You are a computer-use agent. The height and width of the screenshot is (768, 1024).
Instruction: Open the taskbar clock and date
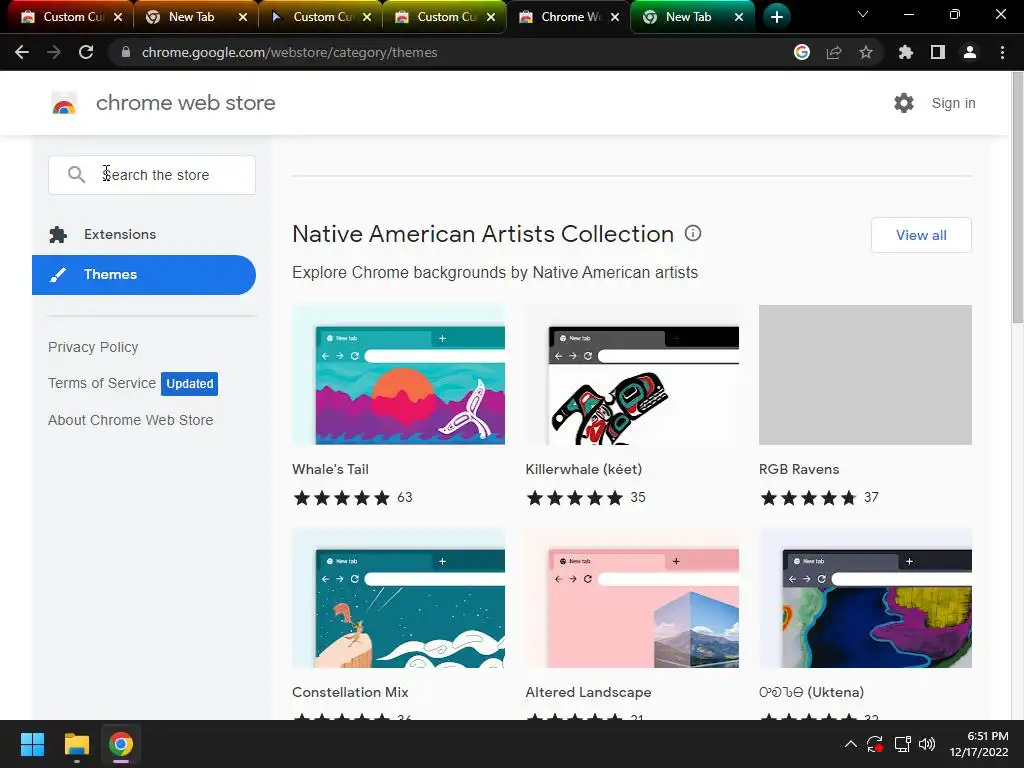979,744
